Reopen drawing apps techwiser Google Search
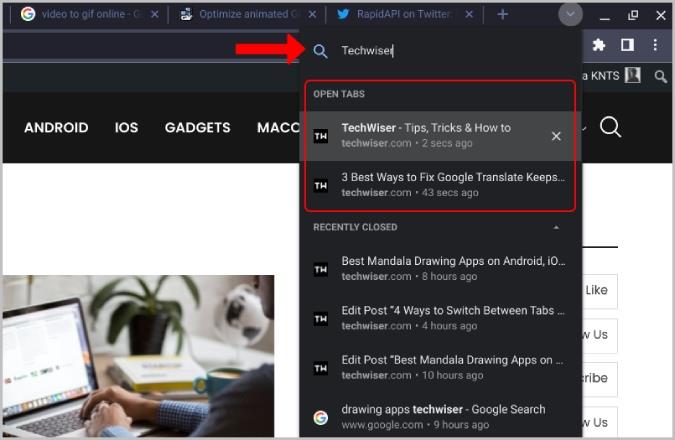This screenshot has width=675, height=440. 440,417
